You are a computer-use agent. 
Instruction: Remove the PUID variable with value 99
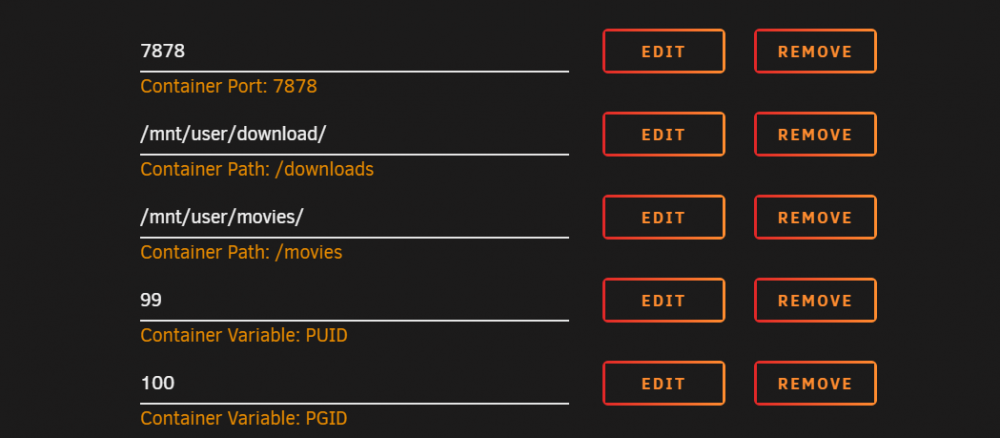[x=815, y=300]
